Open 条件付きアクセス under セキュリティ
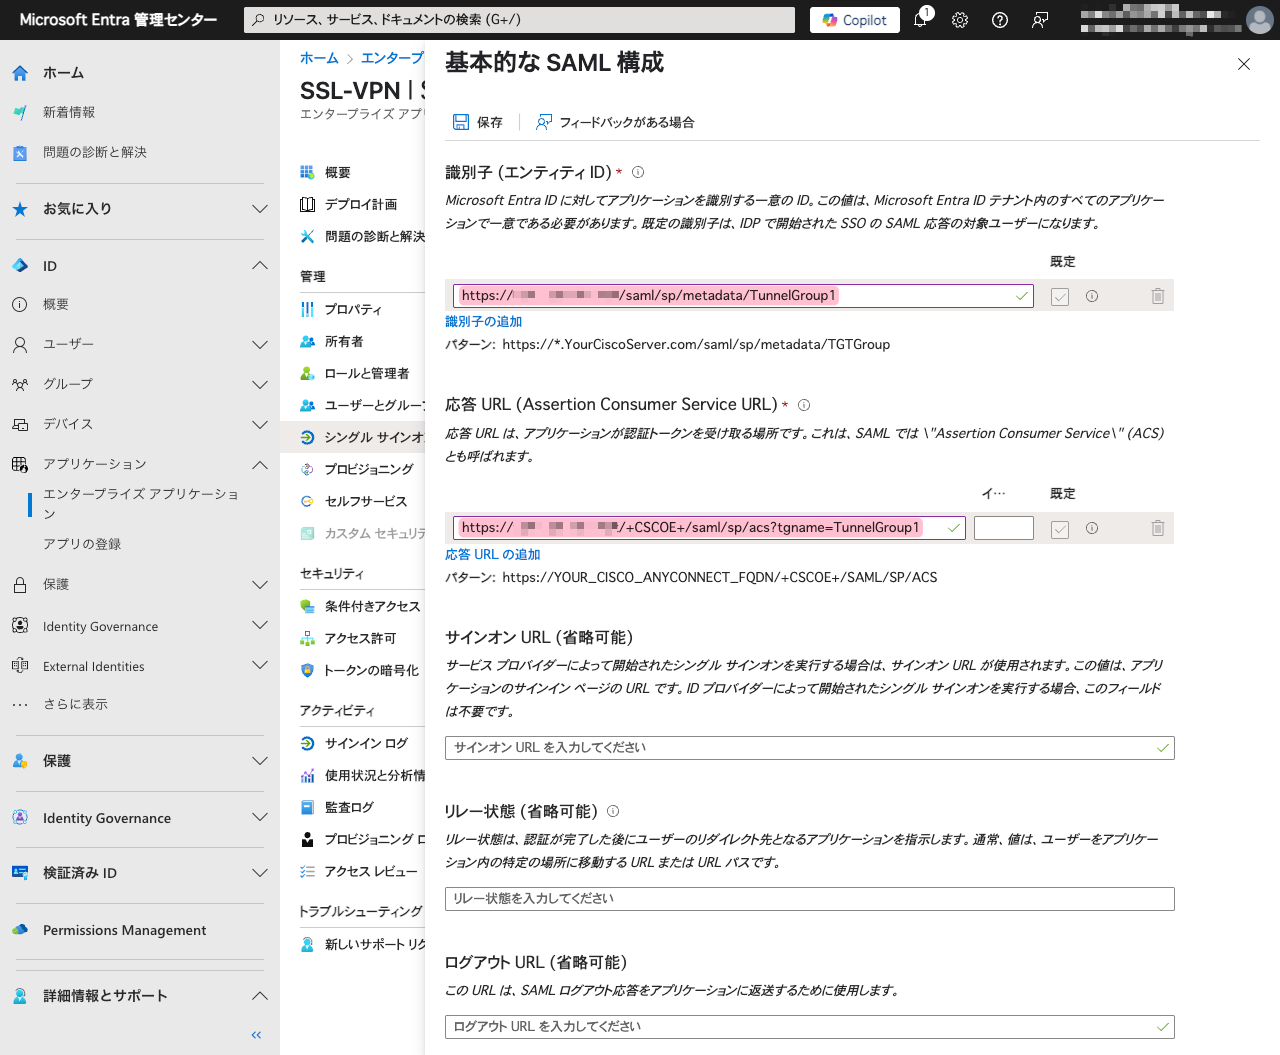The height and width of the screenshot is (1055, 1280). 372,606
